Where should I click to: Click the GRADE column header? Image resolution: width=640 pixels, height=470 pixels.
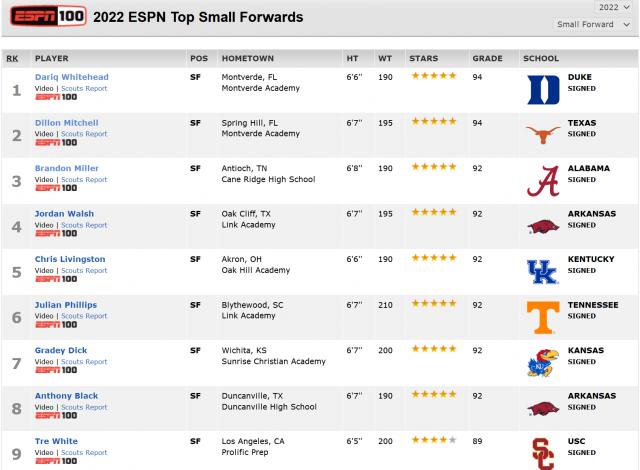(485, 58)
